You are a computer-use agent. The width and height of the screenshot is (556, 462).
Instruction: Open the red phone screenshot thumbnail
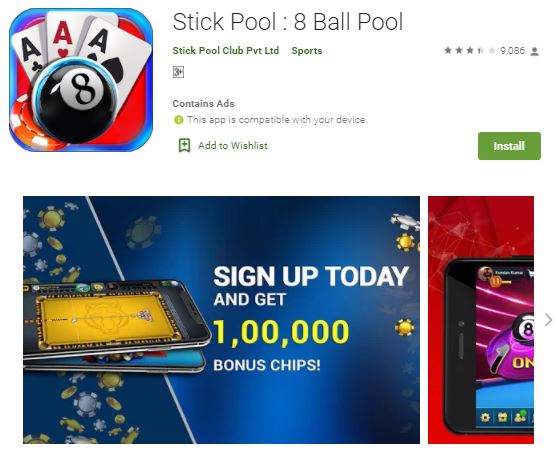click(x=481, y=320)
